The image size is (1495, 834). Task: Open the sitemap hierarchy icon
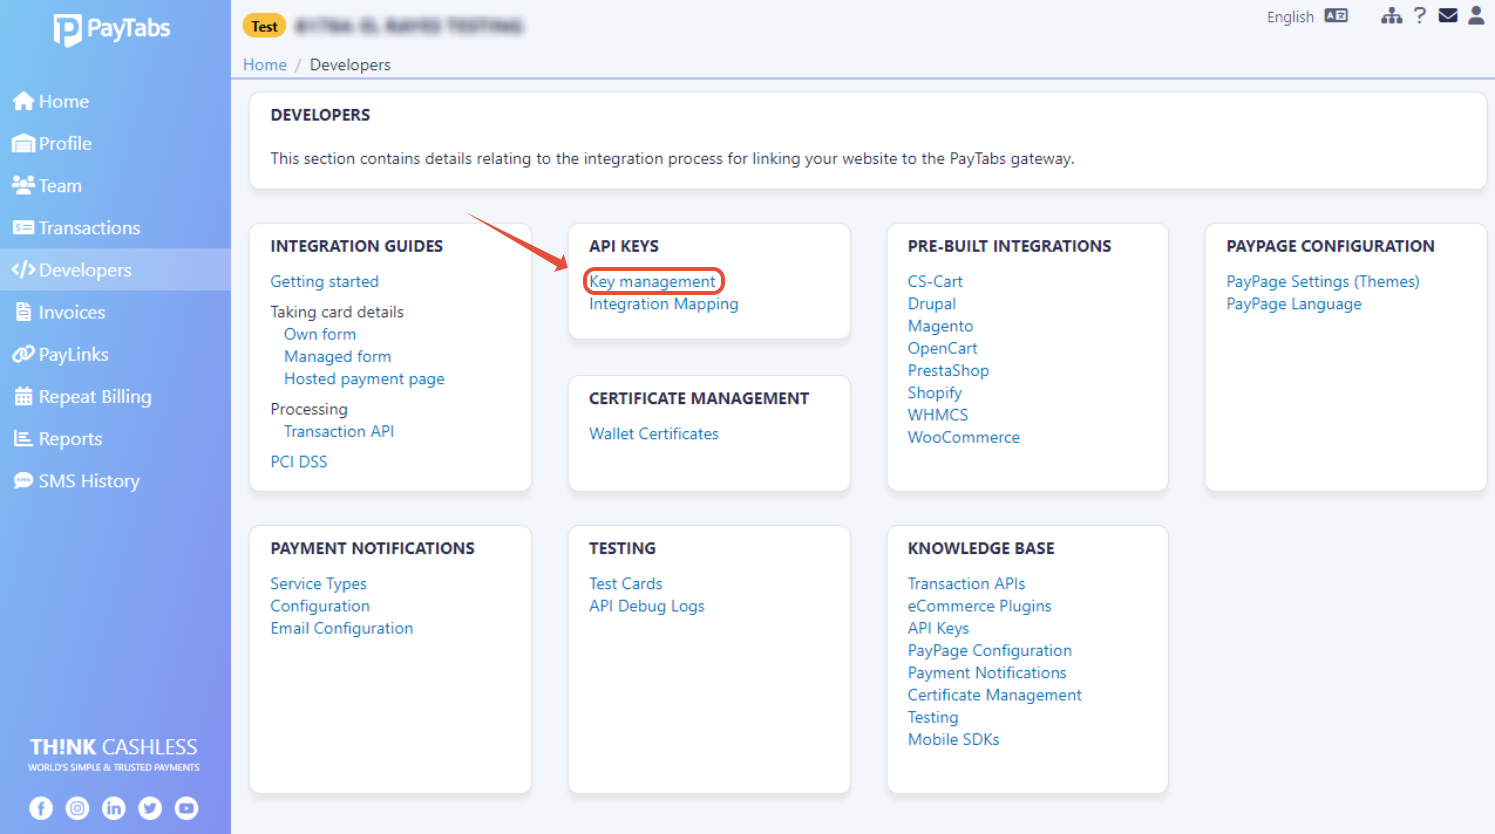1391,16
